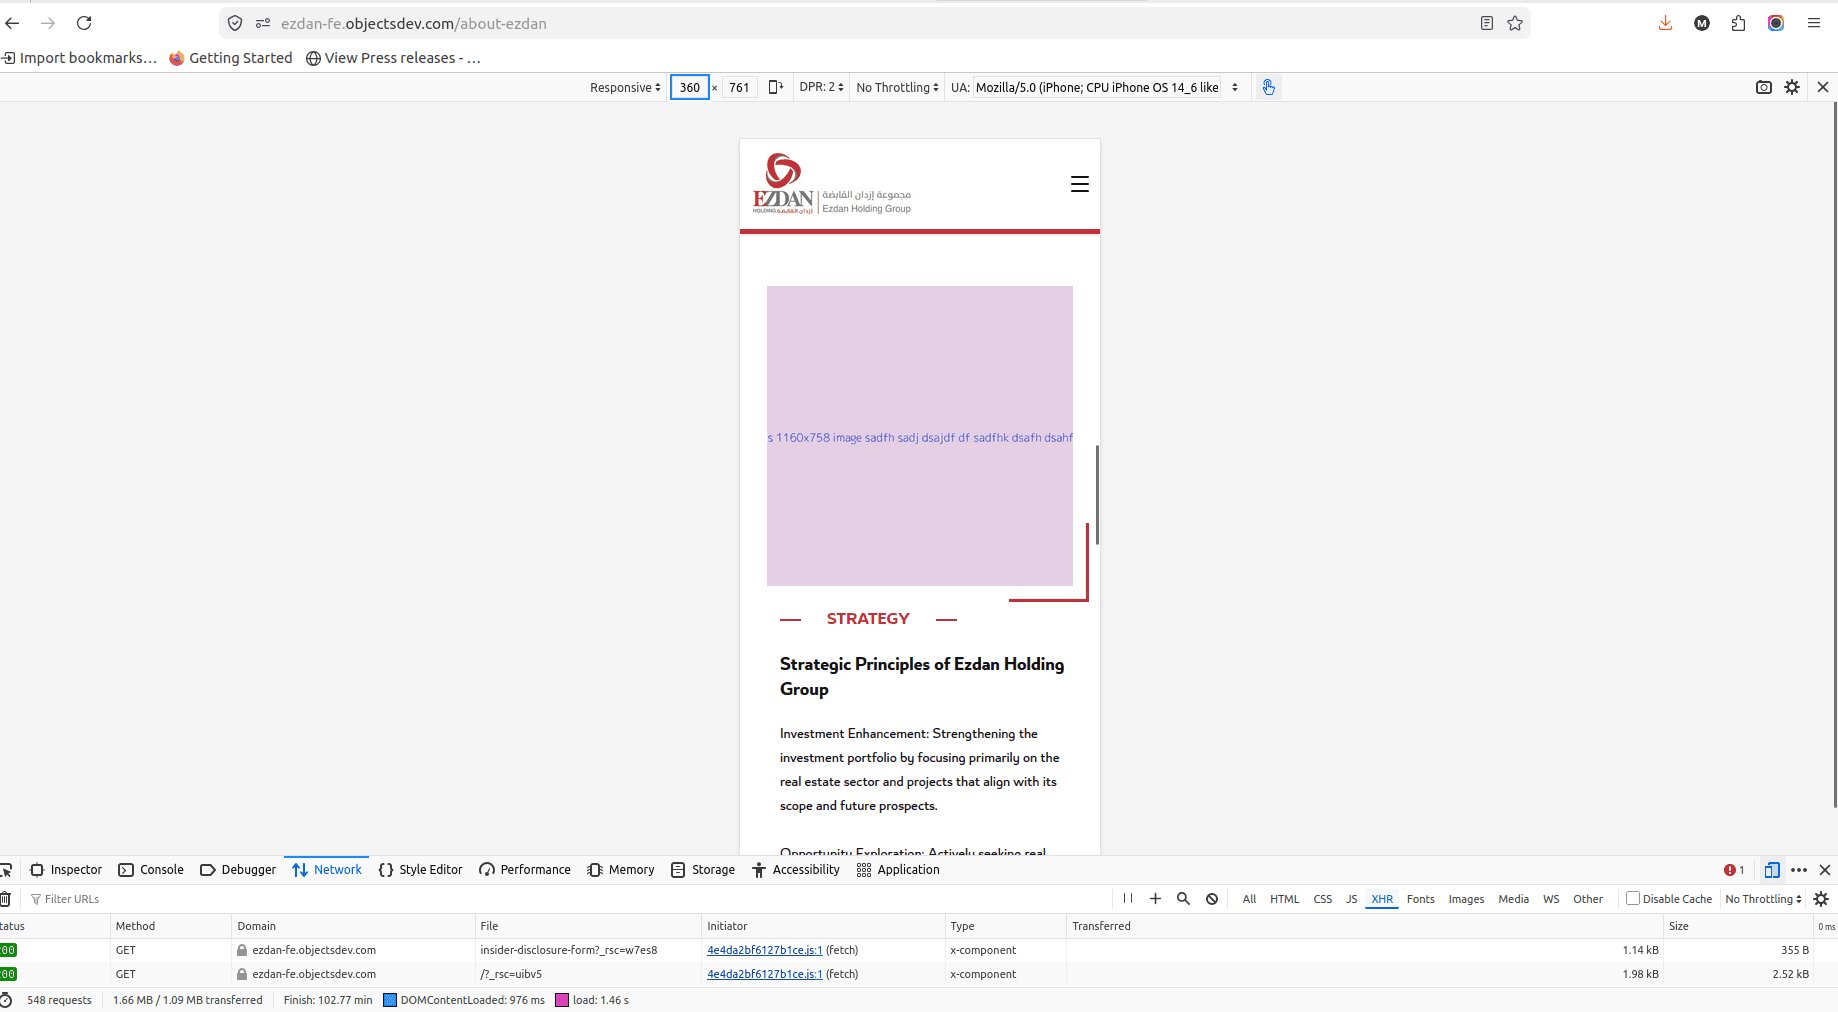This screenshot has width=1838, height=1012.
Task: Open the View Press releases bookmark
Action: (x=393, y=58)
